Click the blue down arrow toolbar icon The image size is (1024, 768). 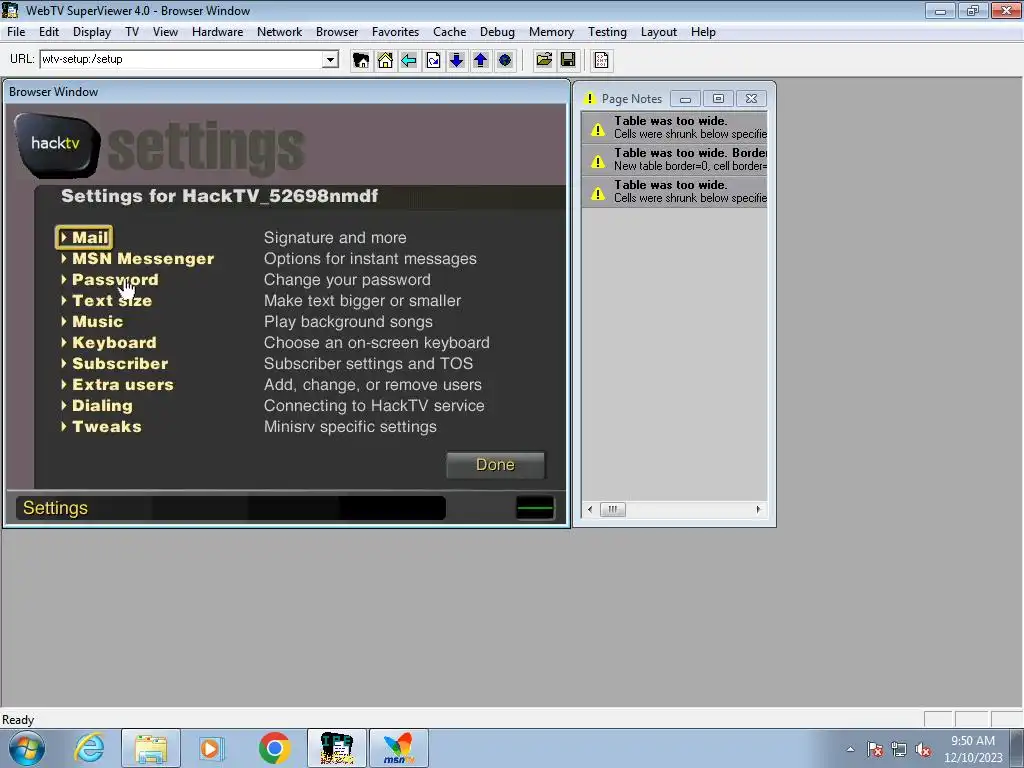click(x=456, y=60)
